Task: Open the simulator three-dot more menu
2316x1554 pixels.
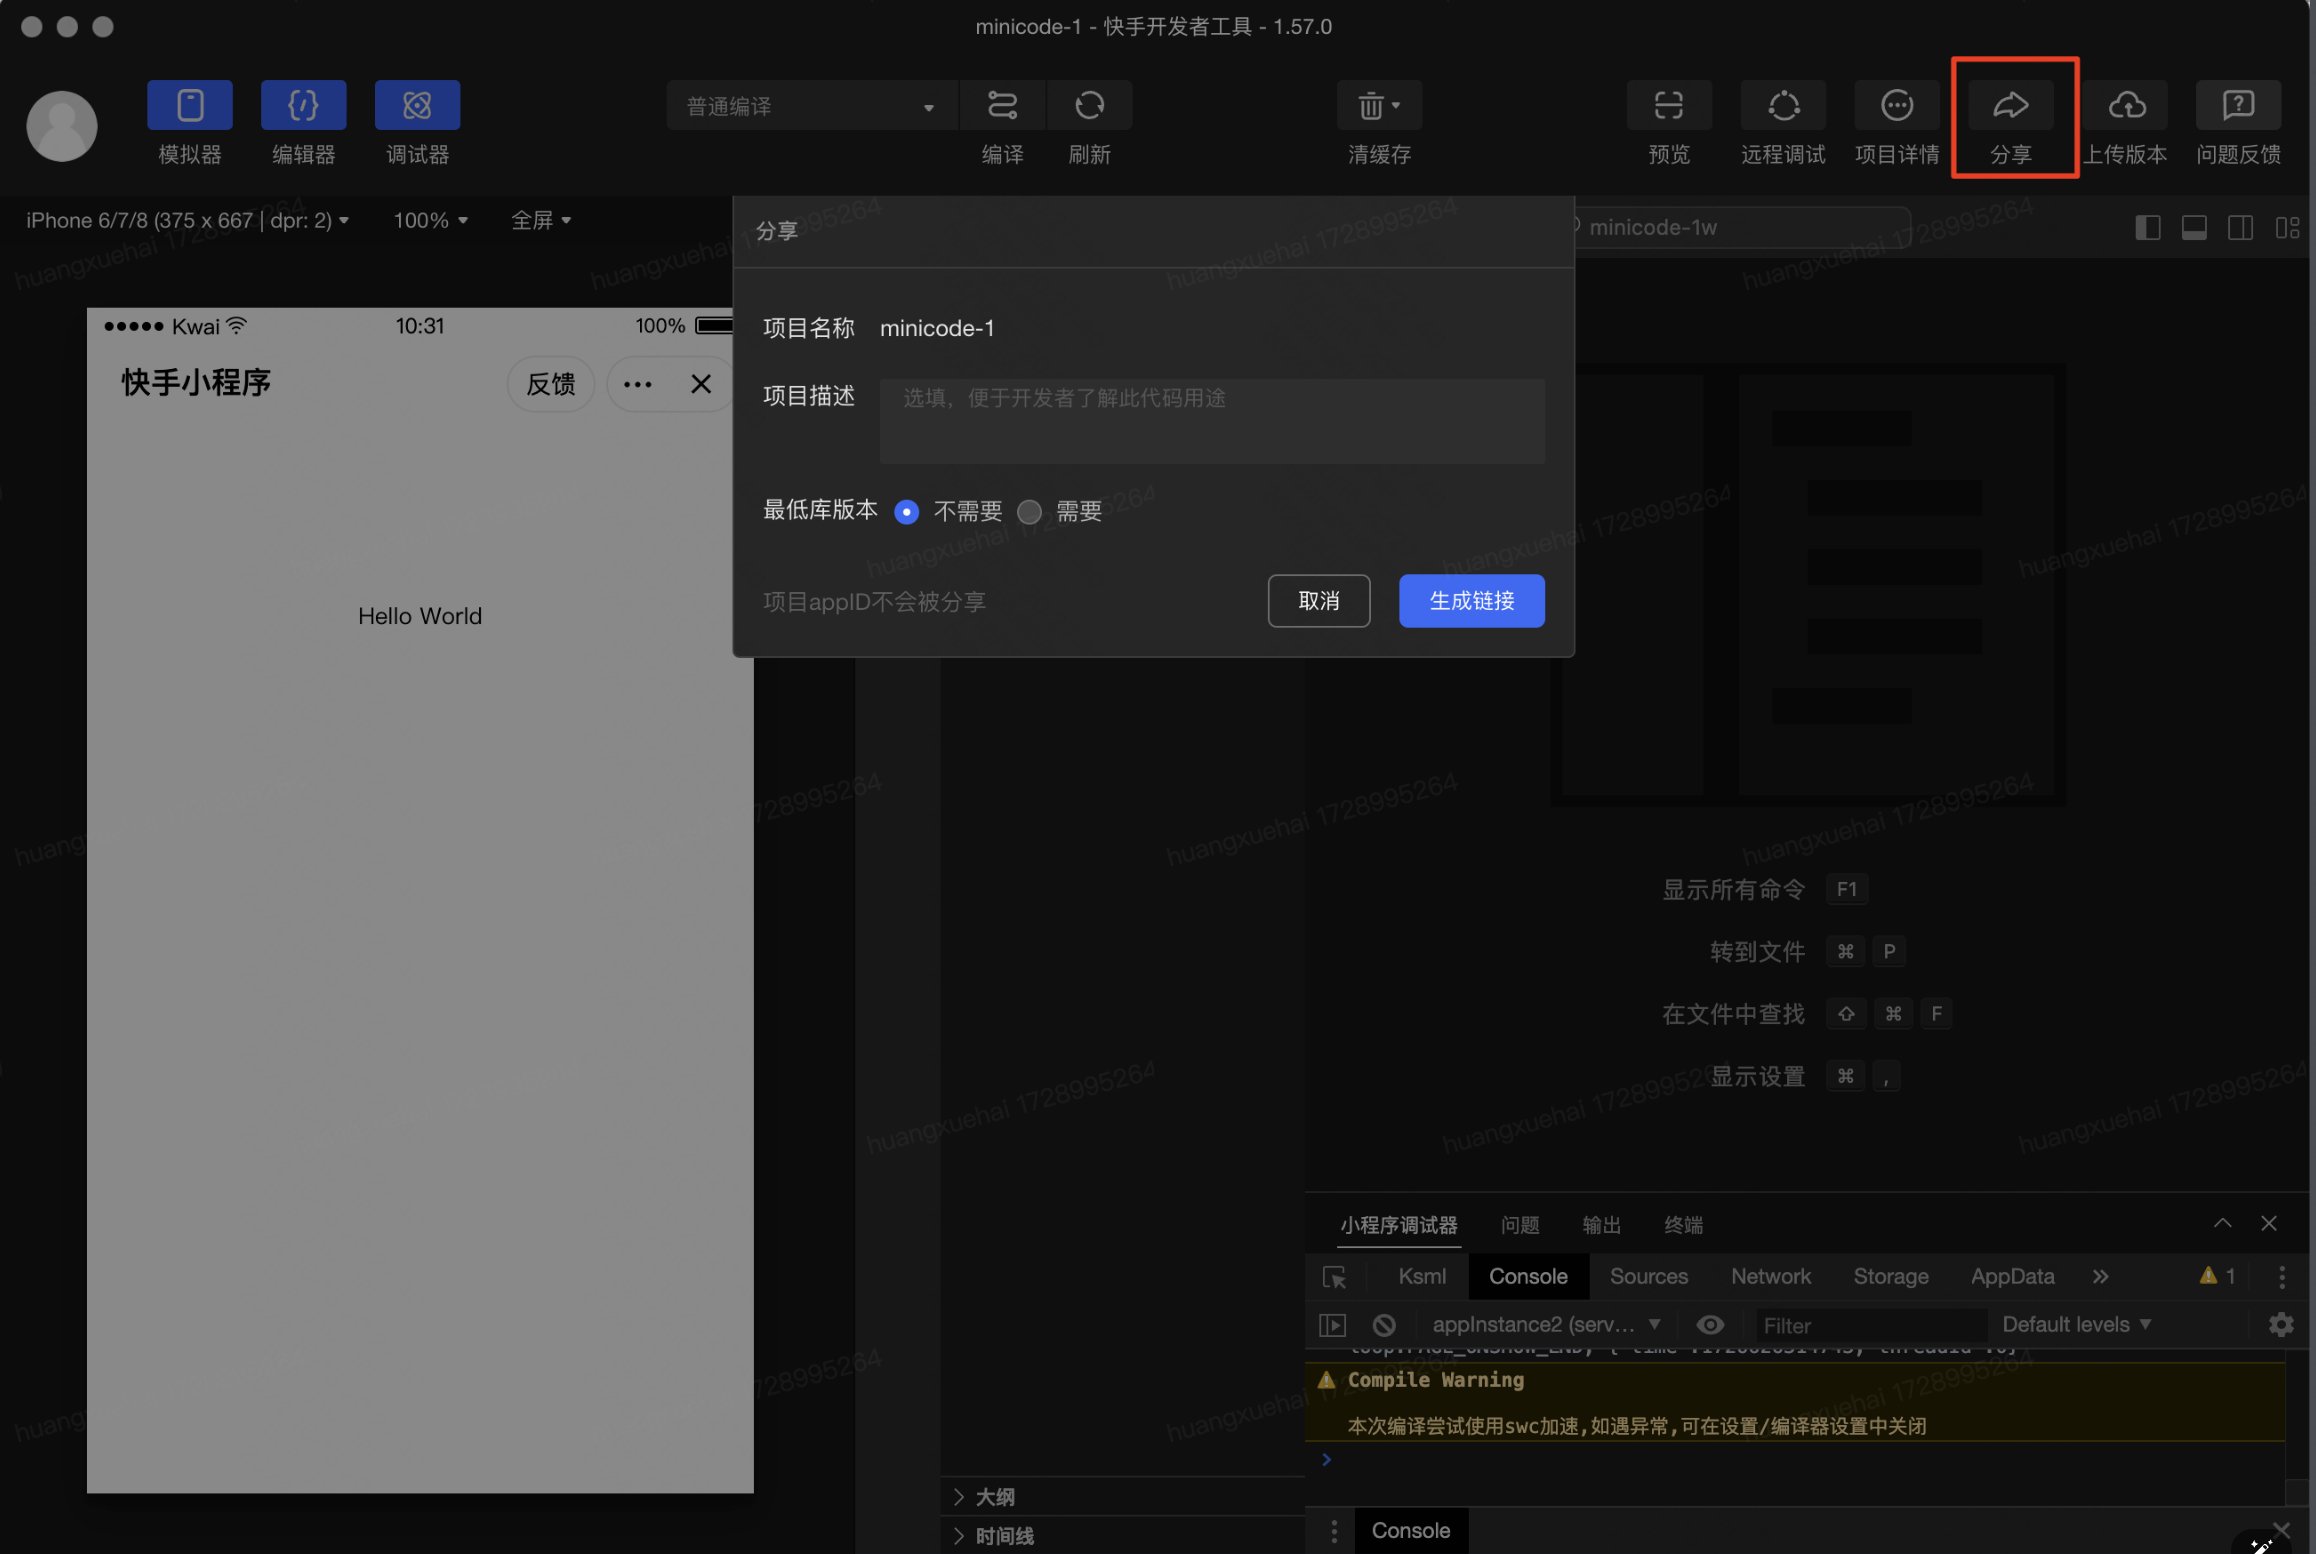Action: tap(638, 384)
